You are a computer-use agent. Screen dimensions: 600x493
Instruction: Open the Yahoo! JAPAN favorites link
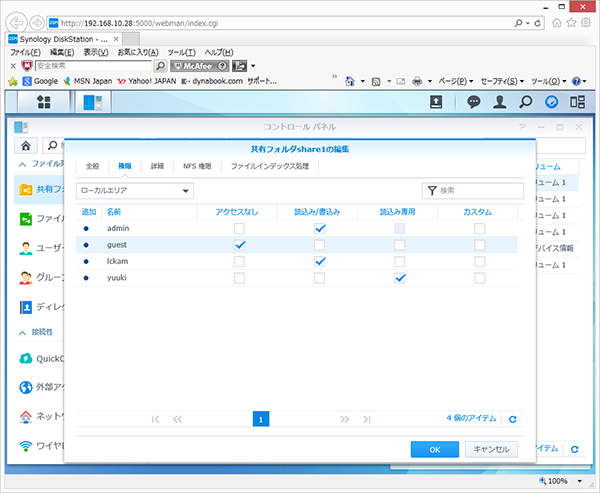tap(147, 81)
